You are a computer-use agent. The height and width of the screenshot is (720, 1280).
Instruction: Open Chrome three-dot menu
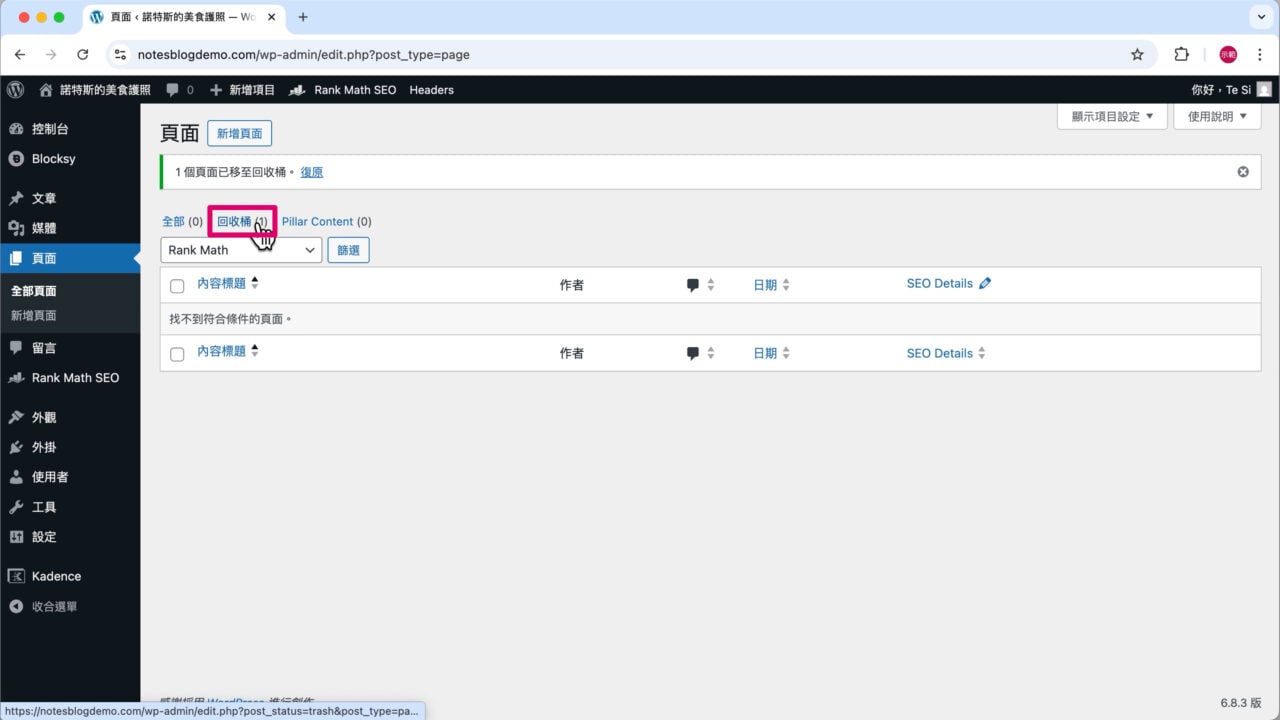[1259, 55]
